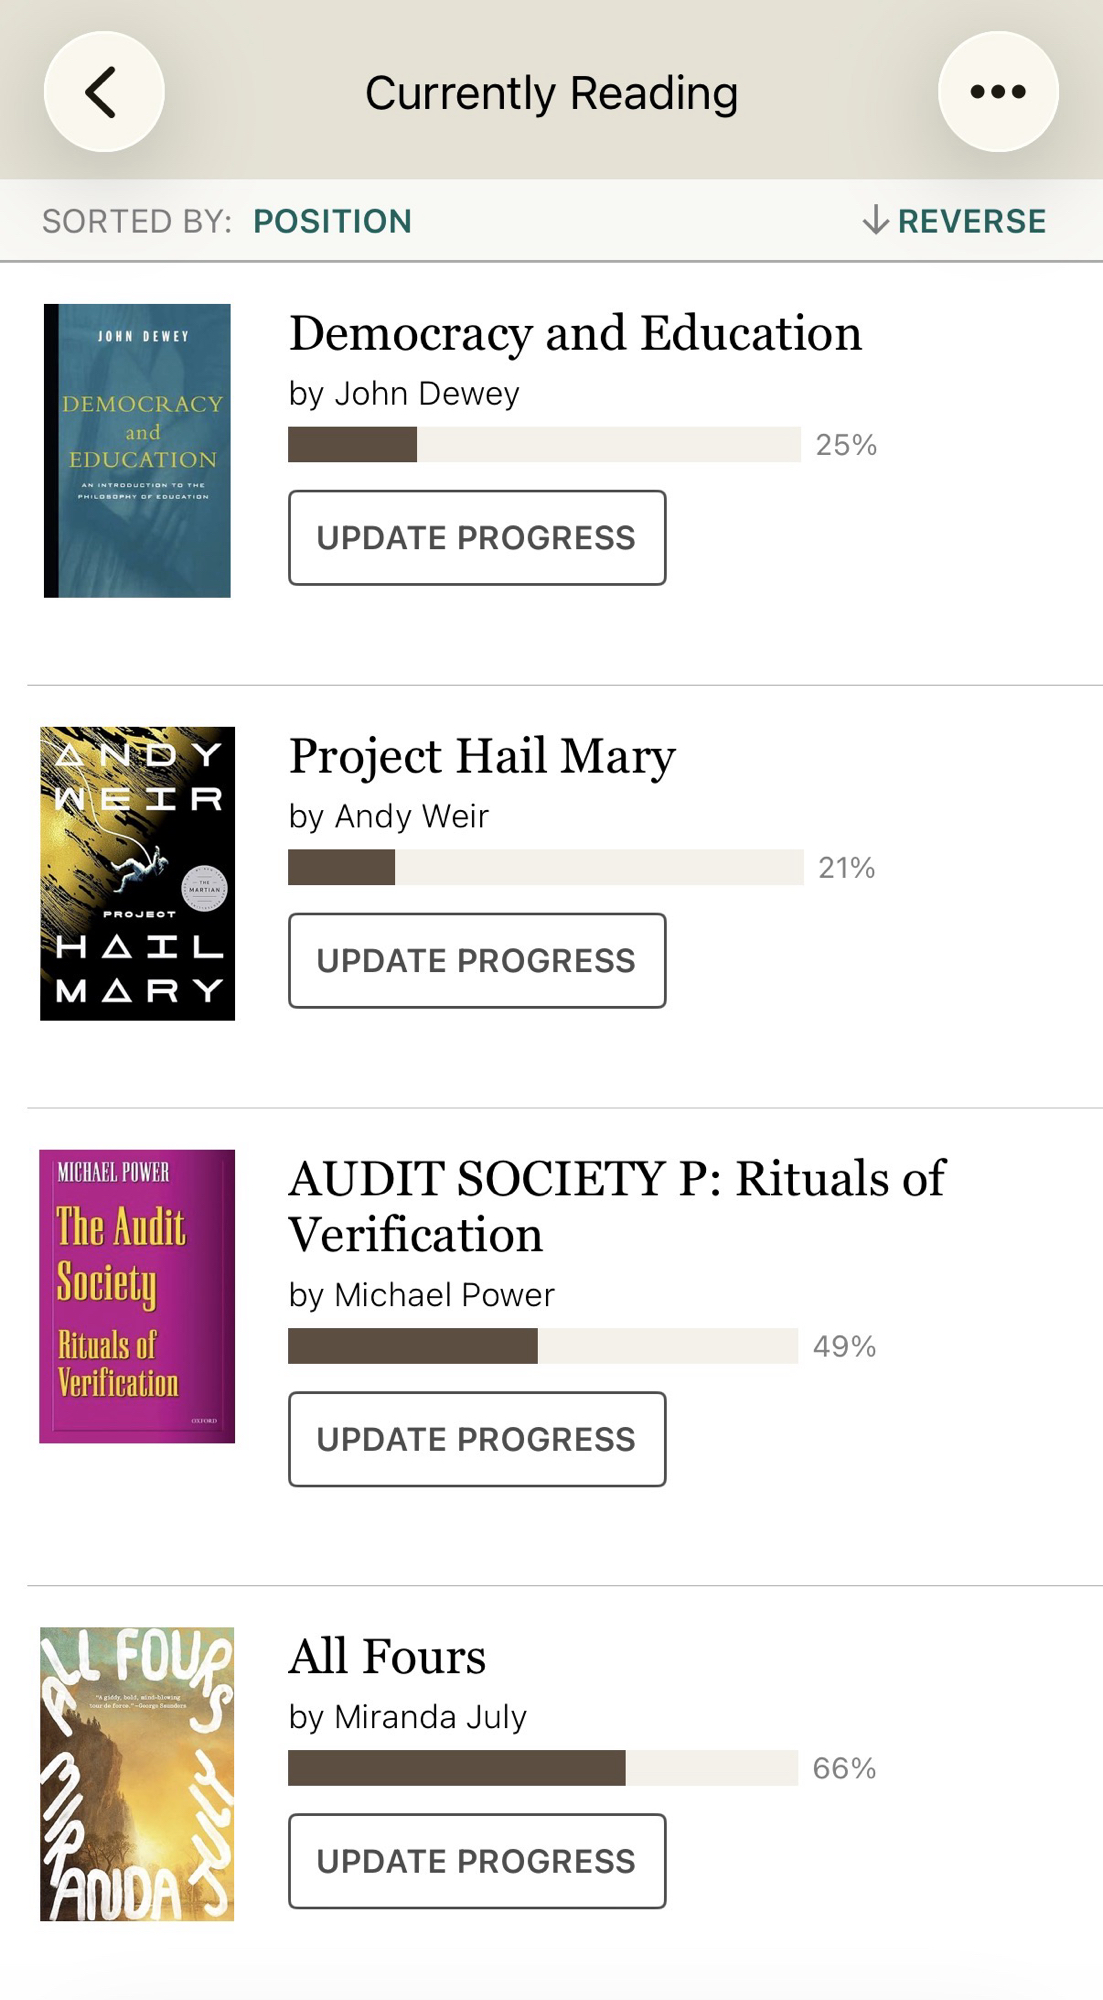1103x2000 pixels.
Task: Click the 66% progress bar for All Fours
Action: click(543, 1768)
